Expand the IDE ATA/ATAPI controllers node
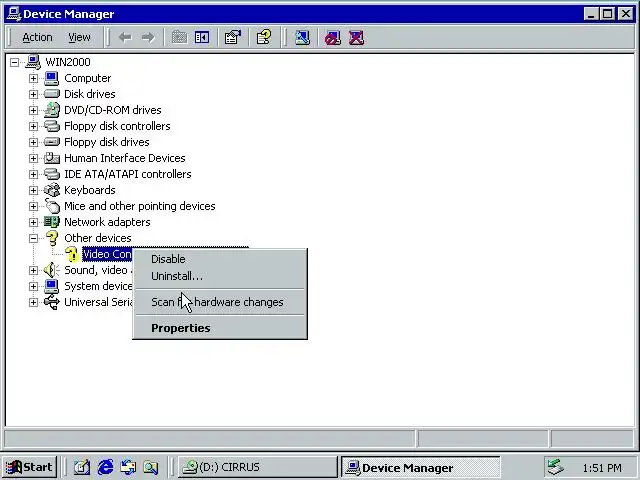 (x=33, y=174)
